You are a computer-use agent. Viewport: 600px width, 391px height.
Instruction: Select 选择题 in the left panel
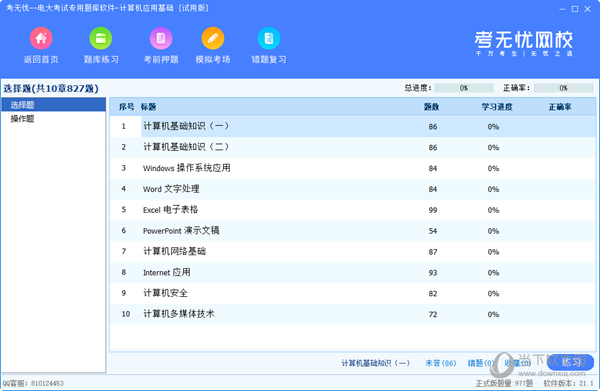tap(54, 104)
